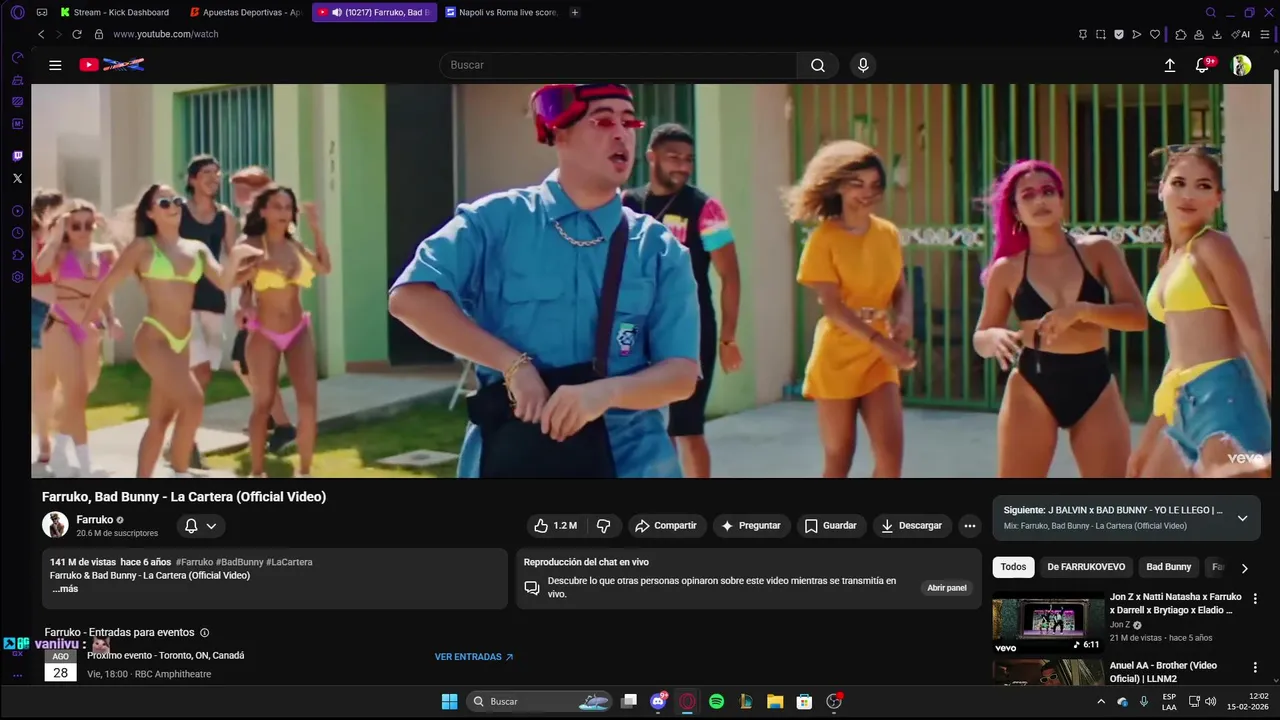Open options for Anuel AA Brother video
The image size is (1280, 720).
(x=1255, y=666)
